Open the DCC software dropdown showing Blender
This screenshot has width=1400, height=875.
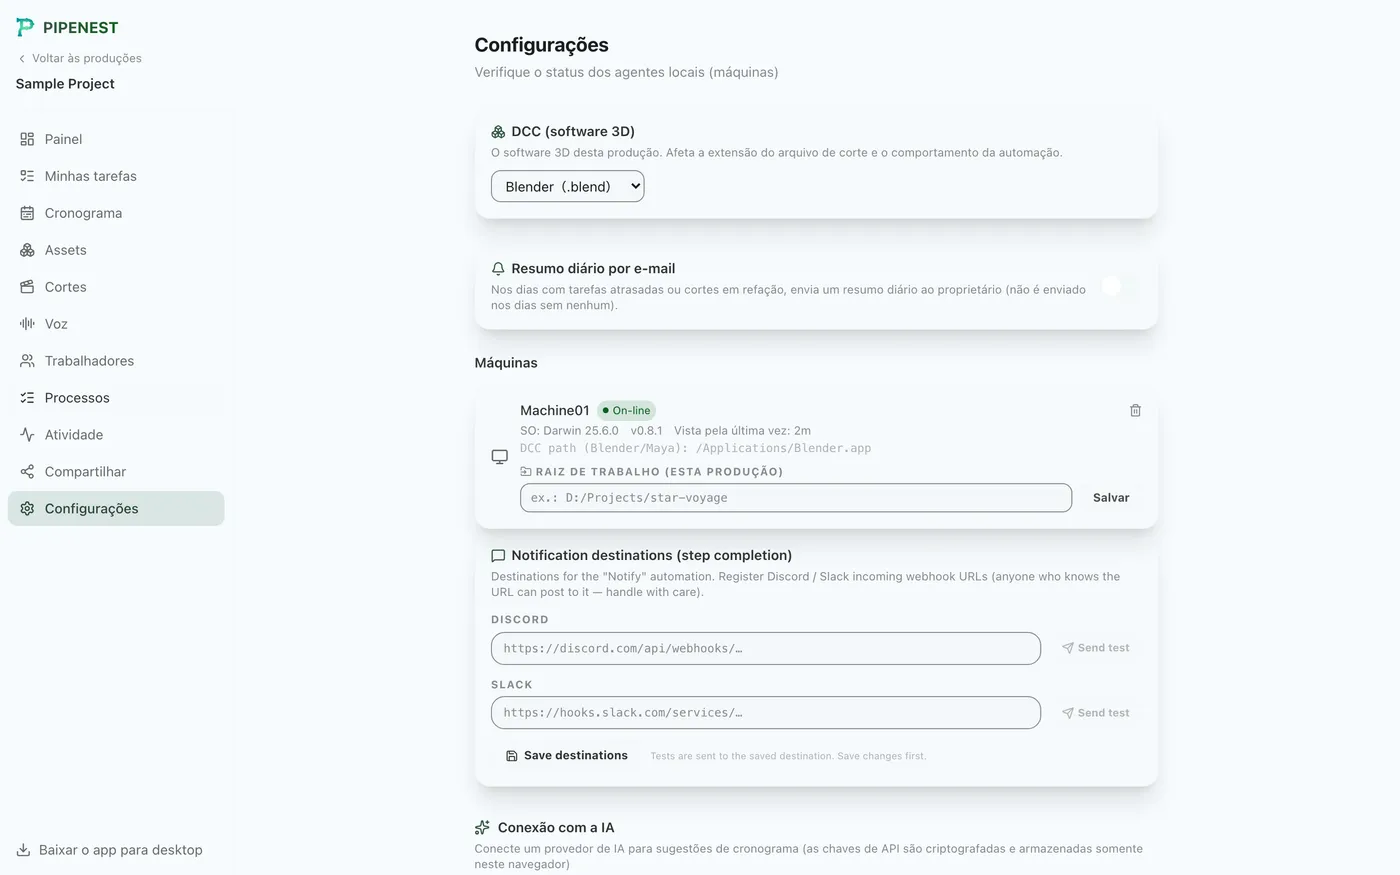567,186
